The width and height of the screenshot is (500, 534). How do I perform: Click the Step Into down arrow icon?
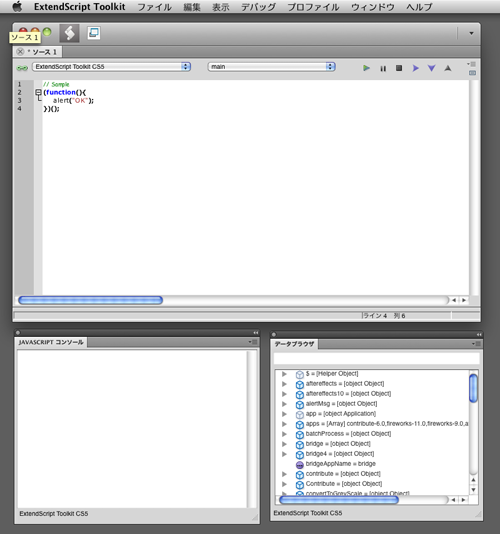pos(432,68)
